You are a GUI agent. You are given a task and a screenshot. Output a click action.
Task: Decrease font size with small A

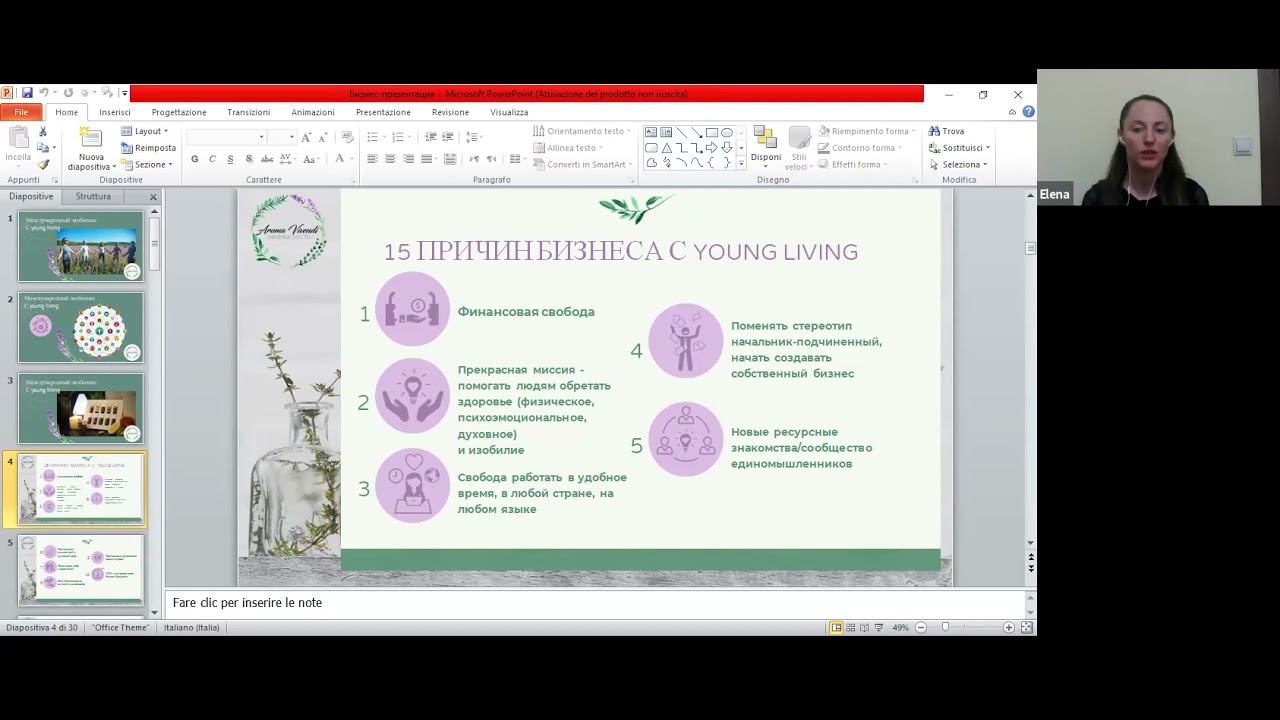[x=322, y=137]
